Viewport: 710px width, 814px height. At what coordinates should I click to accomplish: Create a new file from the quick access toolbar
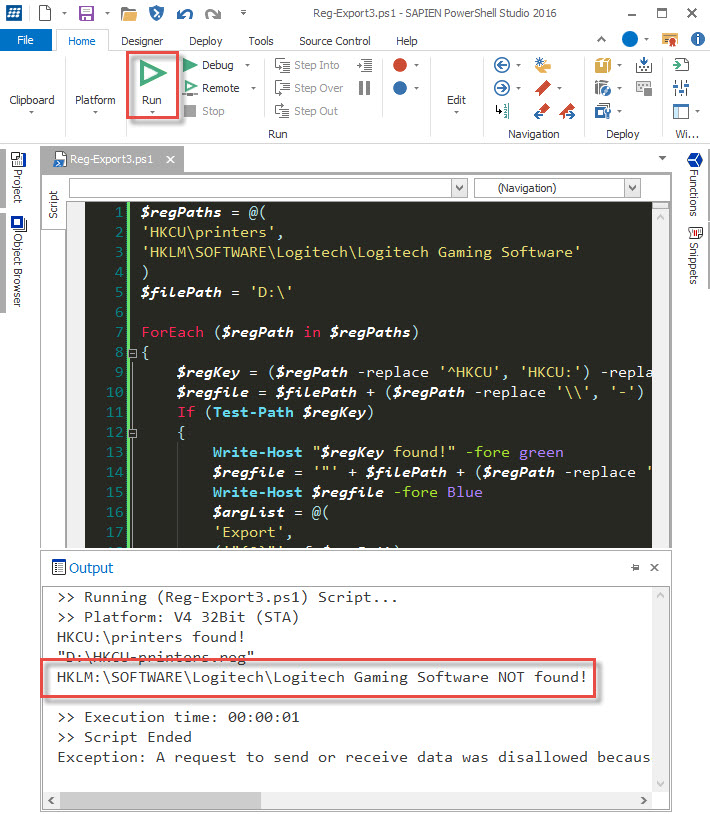pyautogui.click(x=45, y=12)
